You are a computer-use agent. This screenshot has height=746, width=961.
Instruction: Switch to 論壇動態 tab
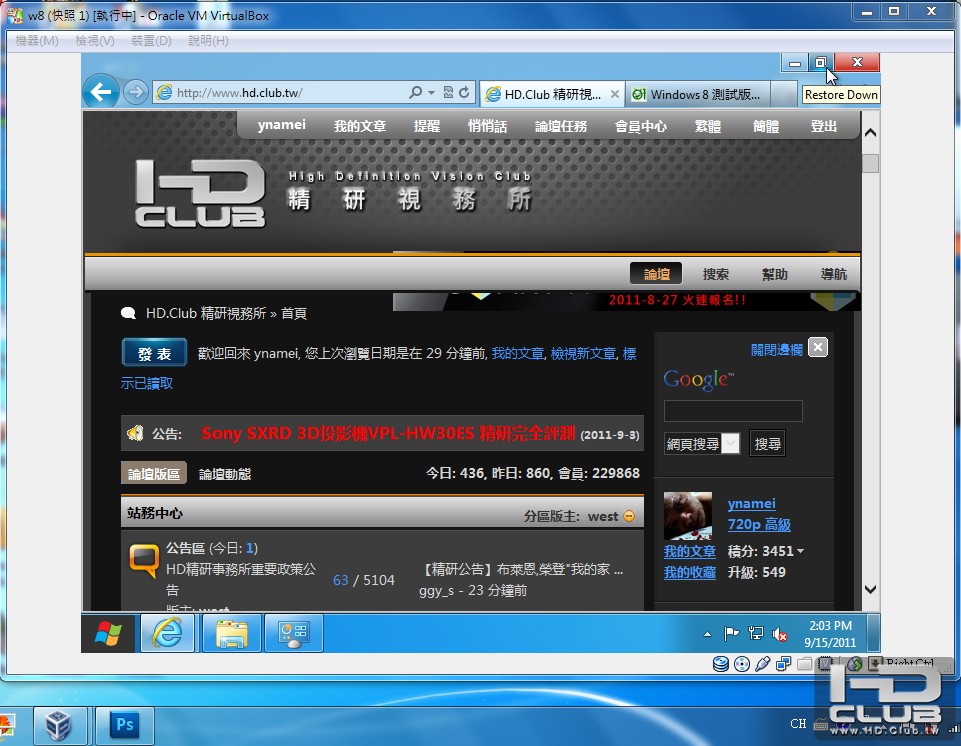225,474
